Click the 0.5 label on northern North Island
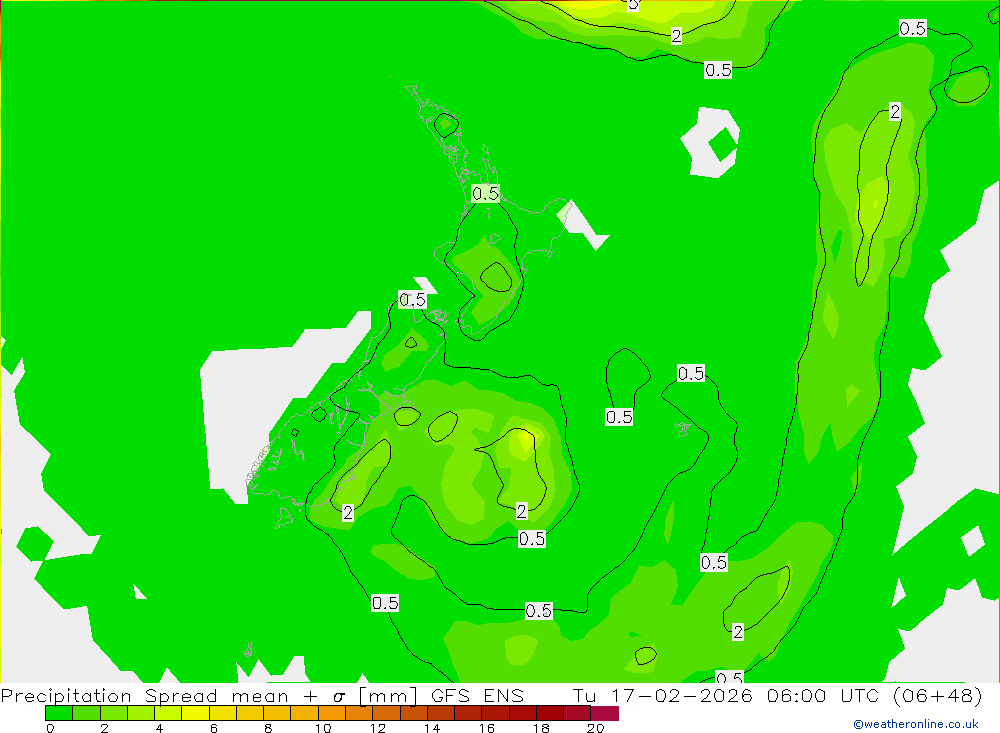Screen dimensions: 1000x733 (485, 193)
